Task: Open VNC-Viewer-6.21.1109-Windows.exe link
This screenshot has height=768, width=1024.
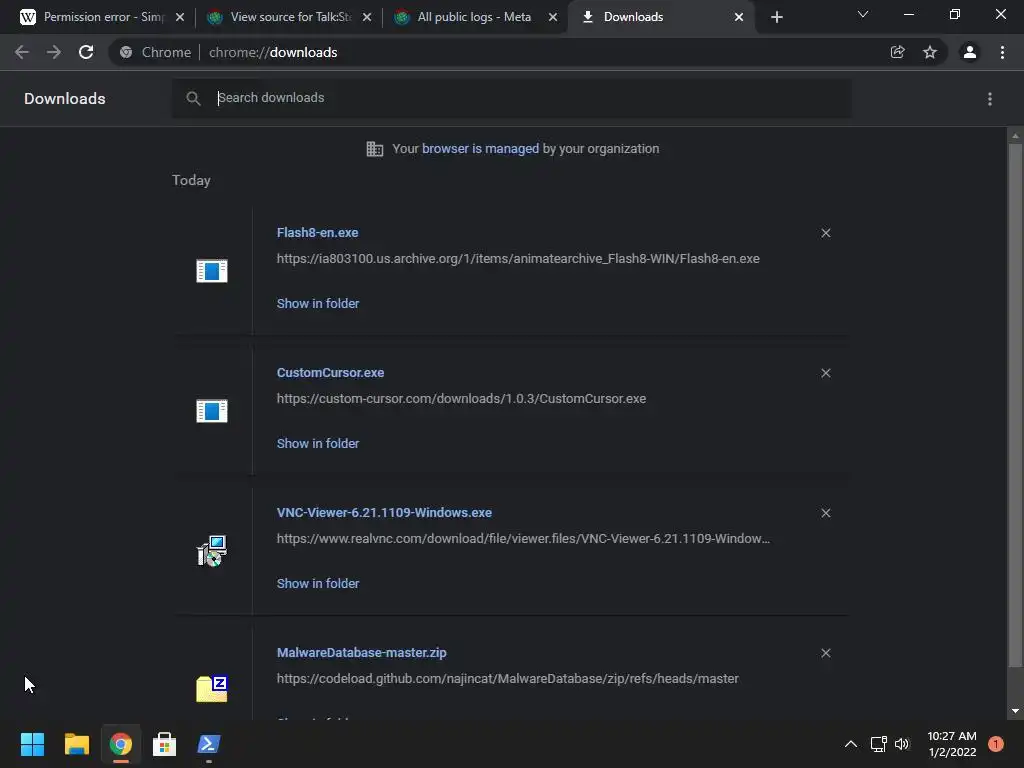Action: (x=384, y=513)
